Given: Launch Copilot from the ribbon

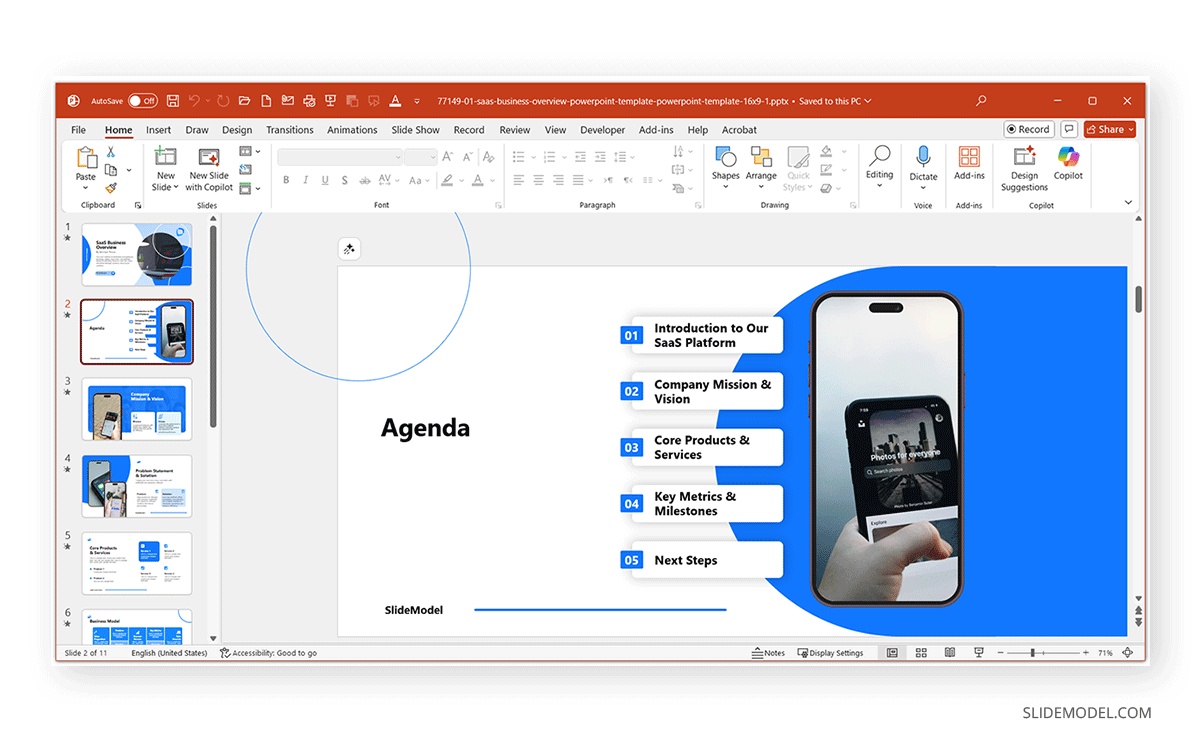Looking at the screenshot, I should pyautogui.click(x=1068, y=162).
